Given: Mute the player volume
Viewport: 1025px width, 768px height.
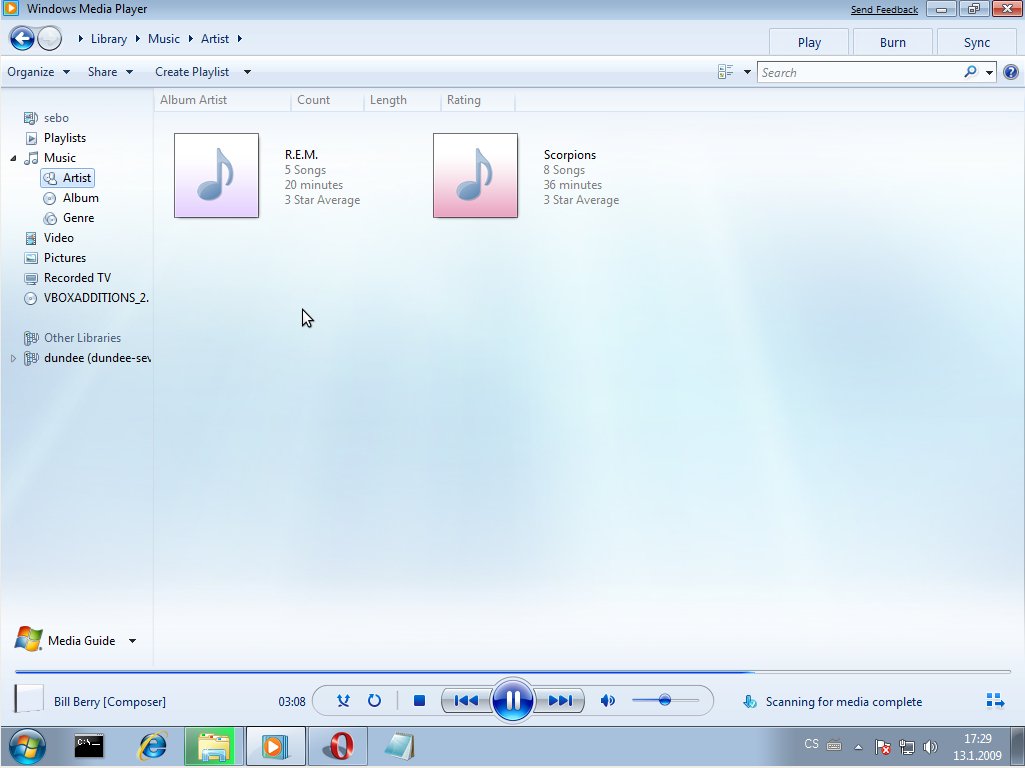Looking at the screenshot, I should point(607,701).
